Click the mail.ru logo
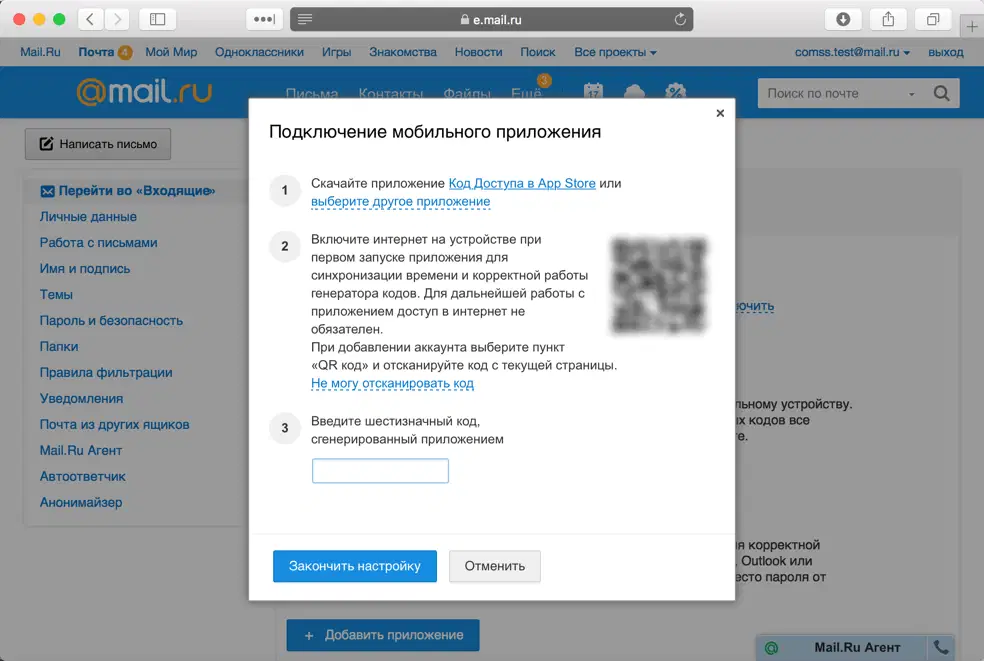Screen dimensions: 984x661 143,91
